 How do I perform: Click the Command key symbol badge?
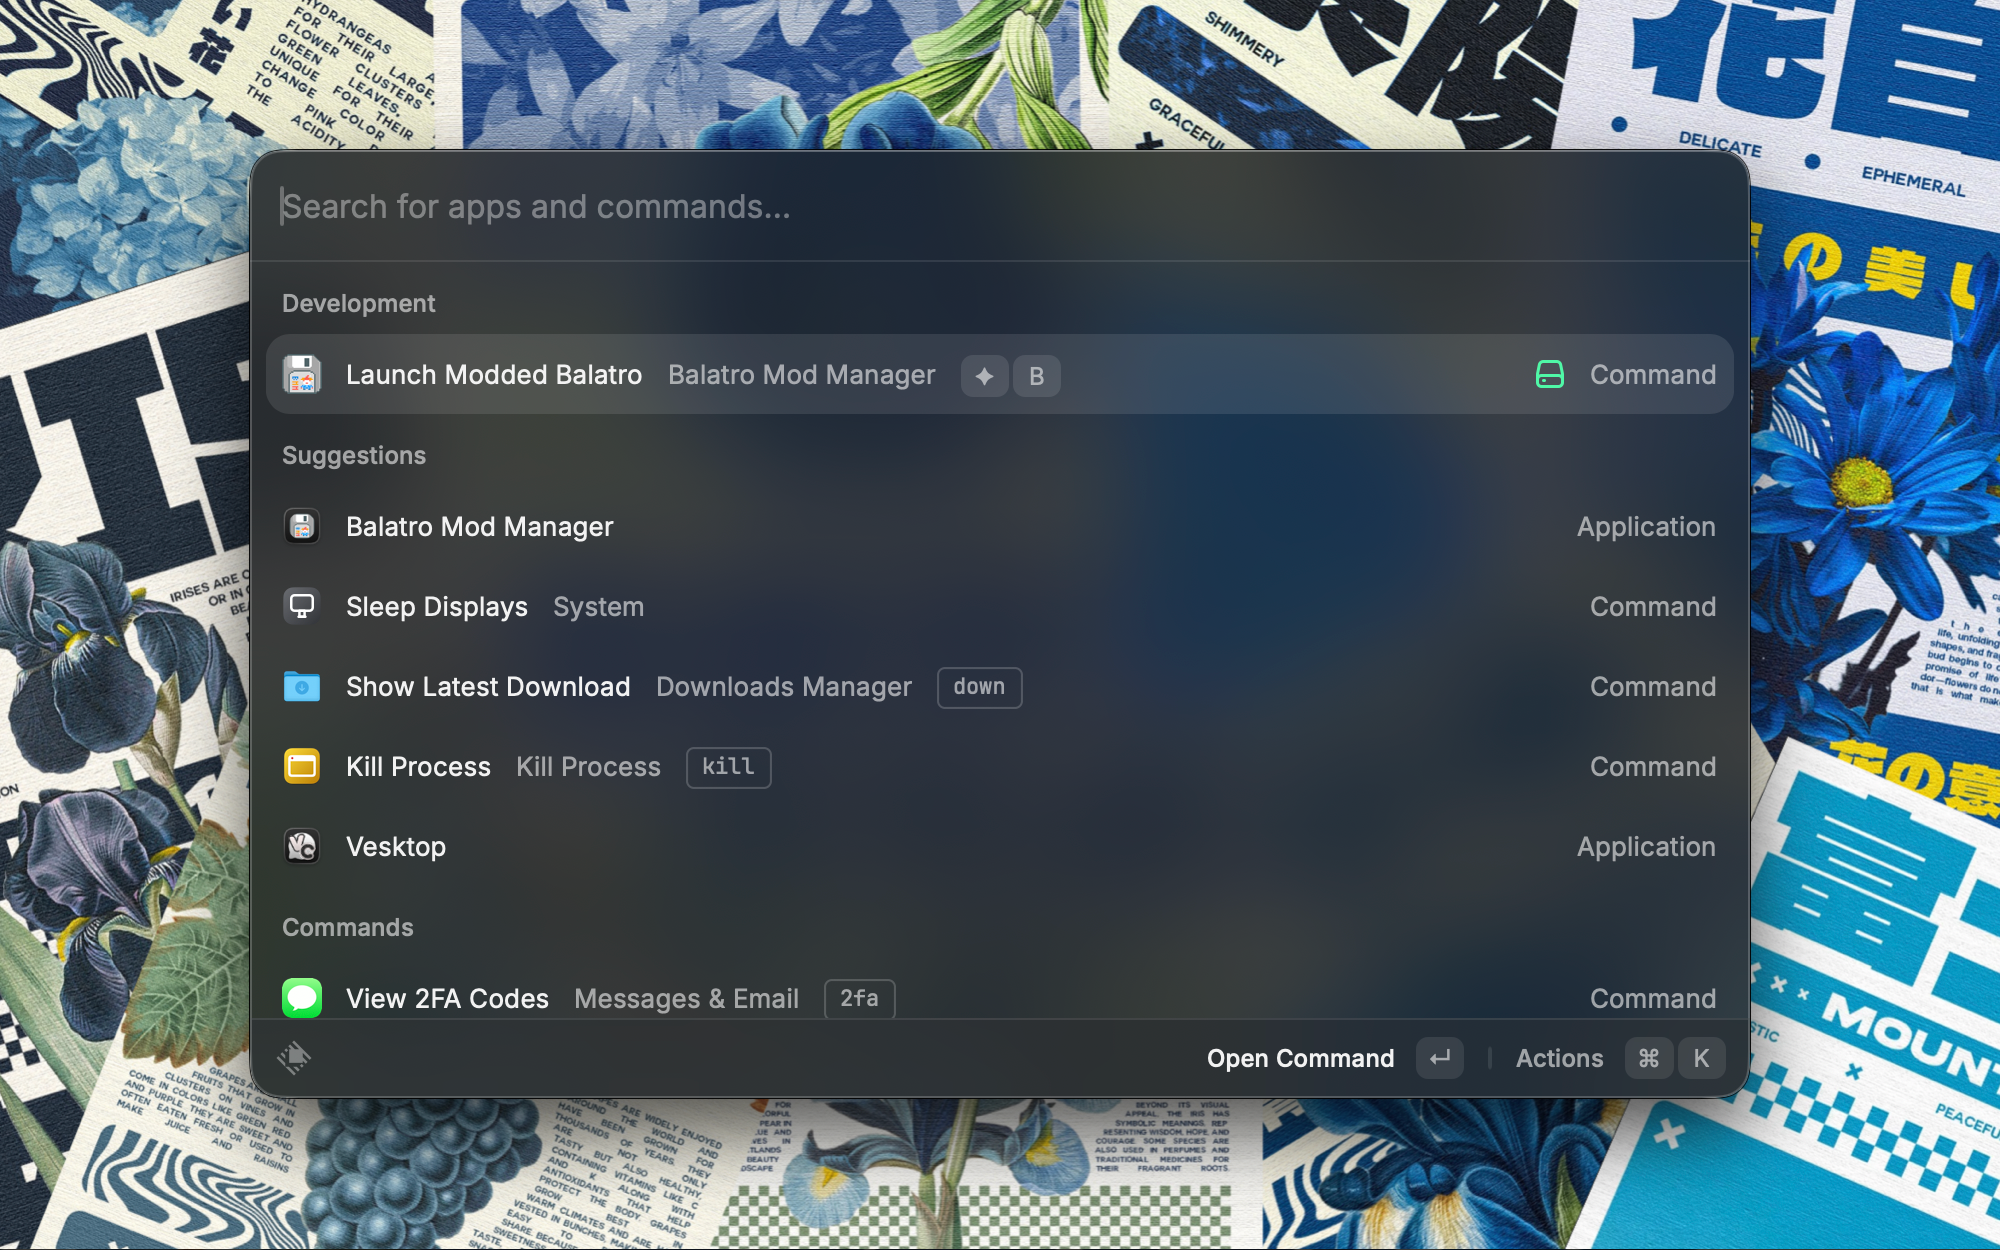[x=1649, y=1058]
